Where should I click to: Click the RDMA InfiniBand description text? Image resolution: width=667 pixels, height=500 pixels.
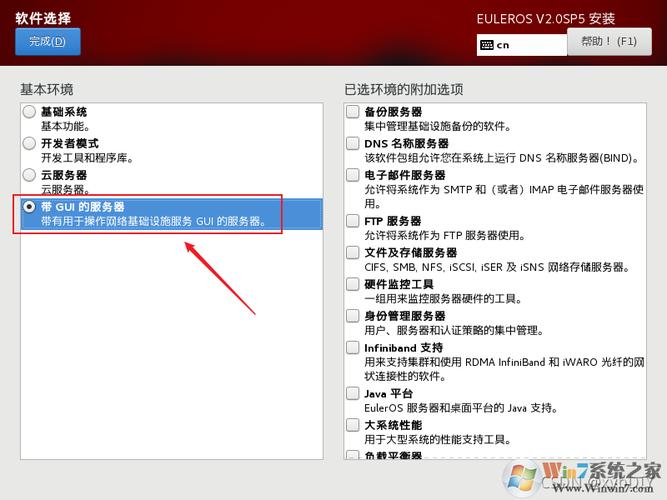pyautogui.click(x=505, y=369)
